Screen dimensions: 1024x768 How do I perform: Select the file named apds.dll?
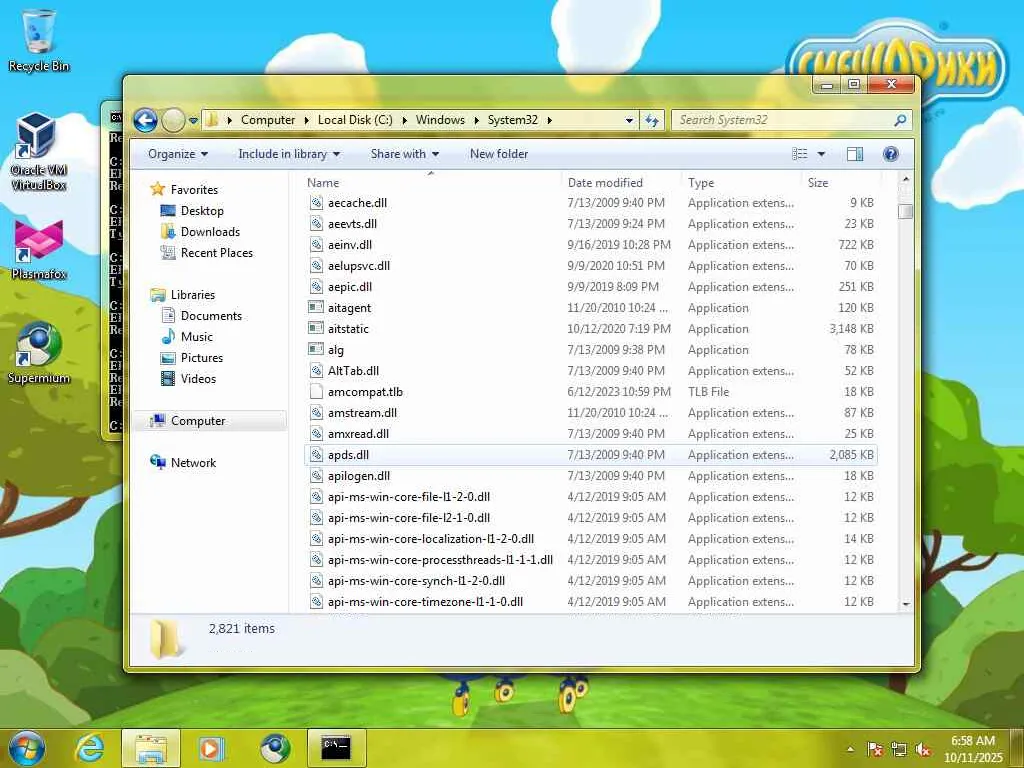(x=348, y=455)
